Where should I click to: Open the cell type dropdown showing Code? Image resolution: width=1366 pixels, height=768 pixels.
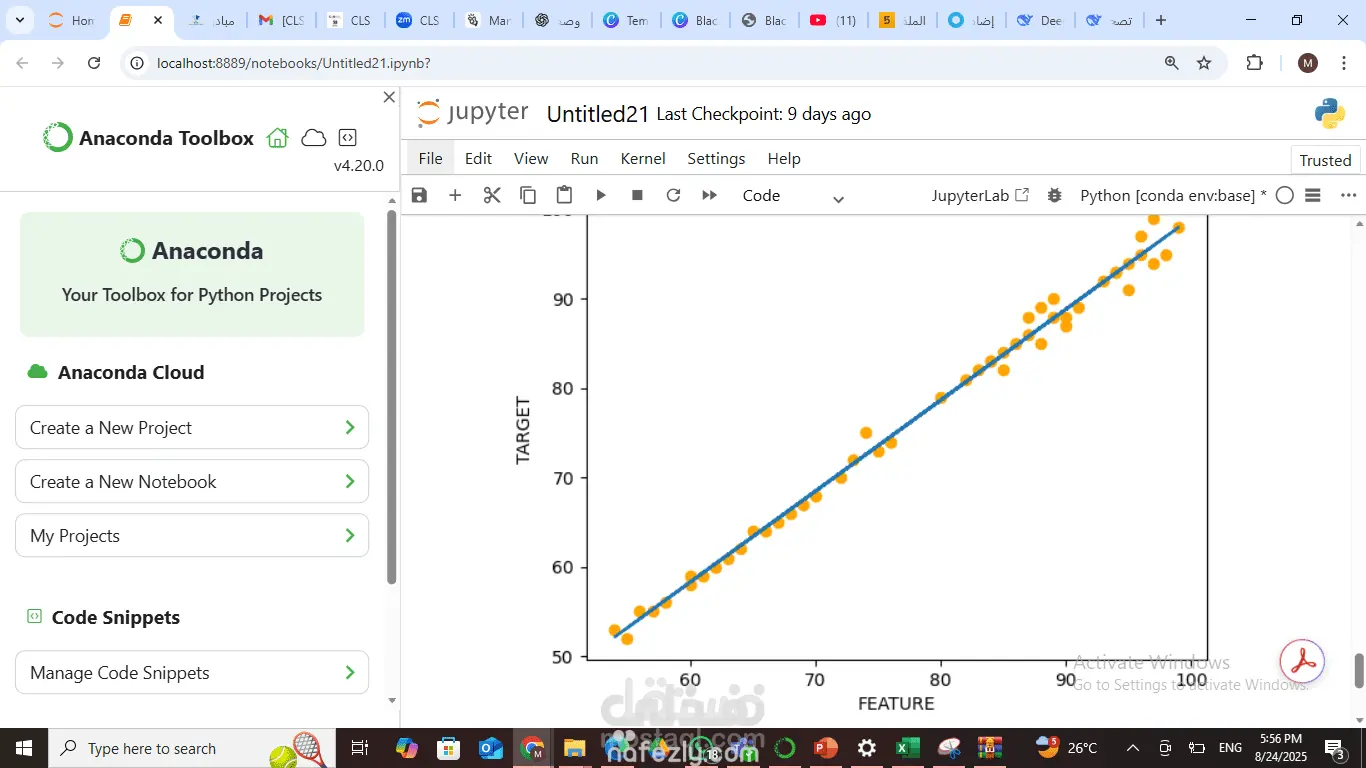(x=793, y=196)
